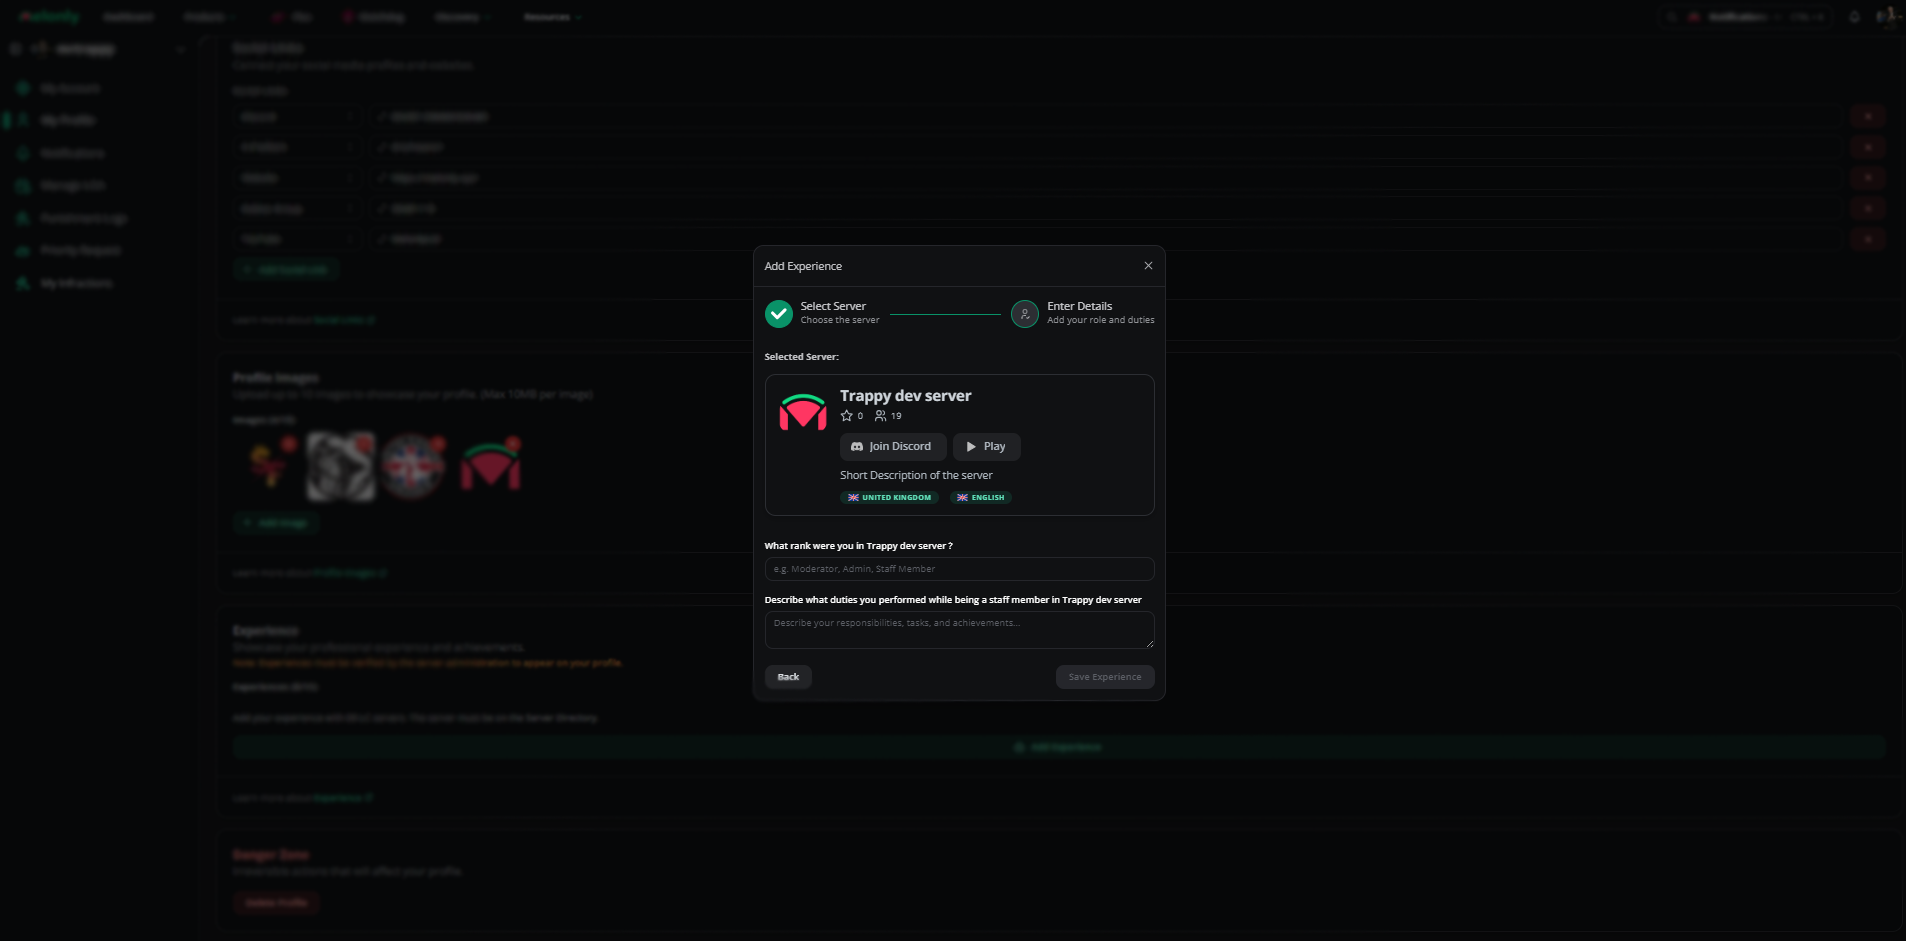The image size is (1906, 941).
Task: Focus the rank input field
Action: (959, 569)
